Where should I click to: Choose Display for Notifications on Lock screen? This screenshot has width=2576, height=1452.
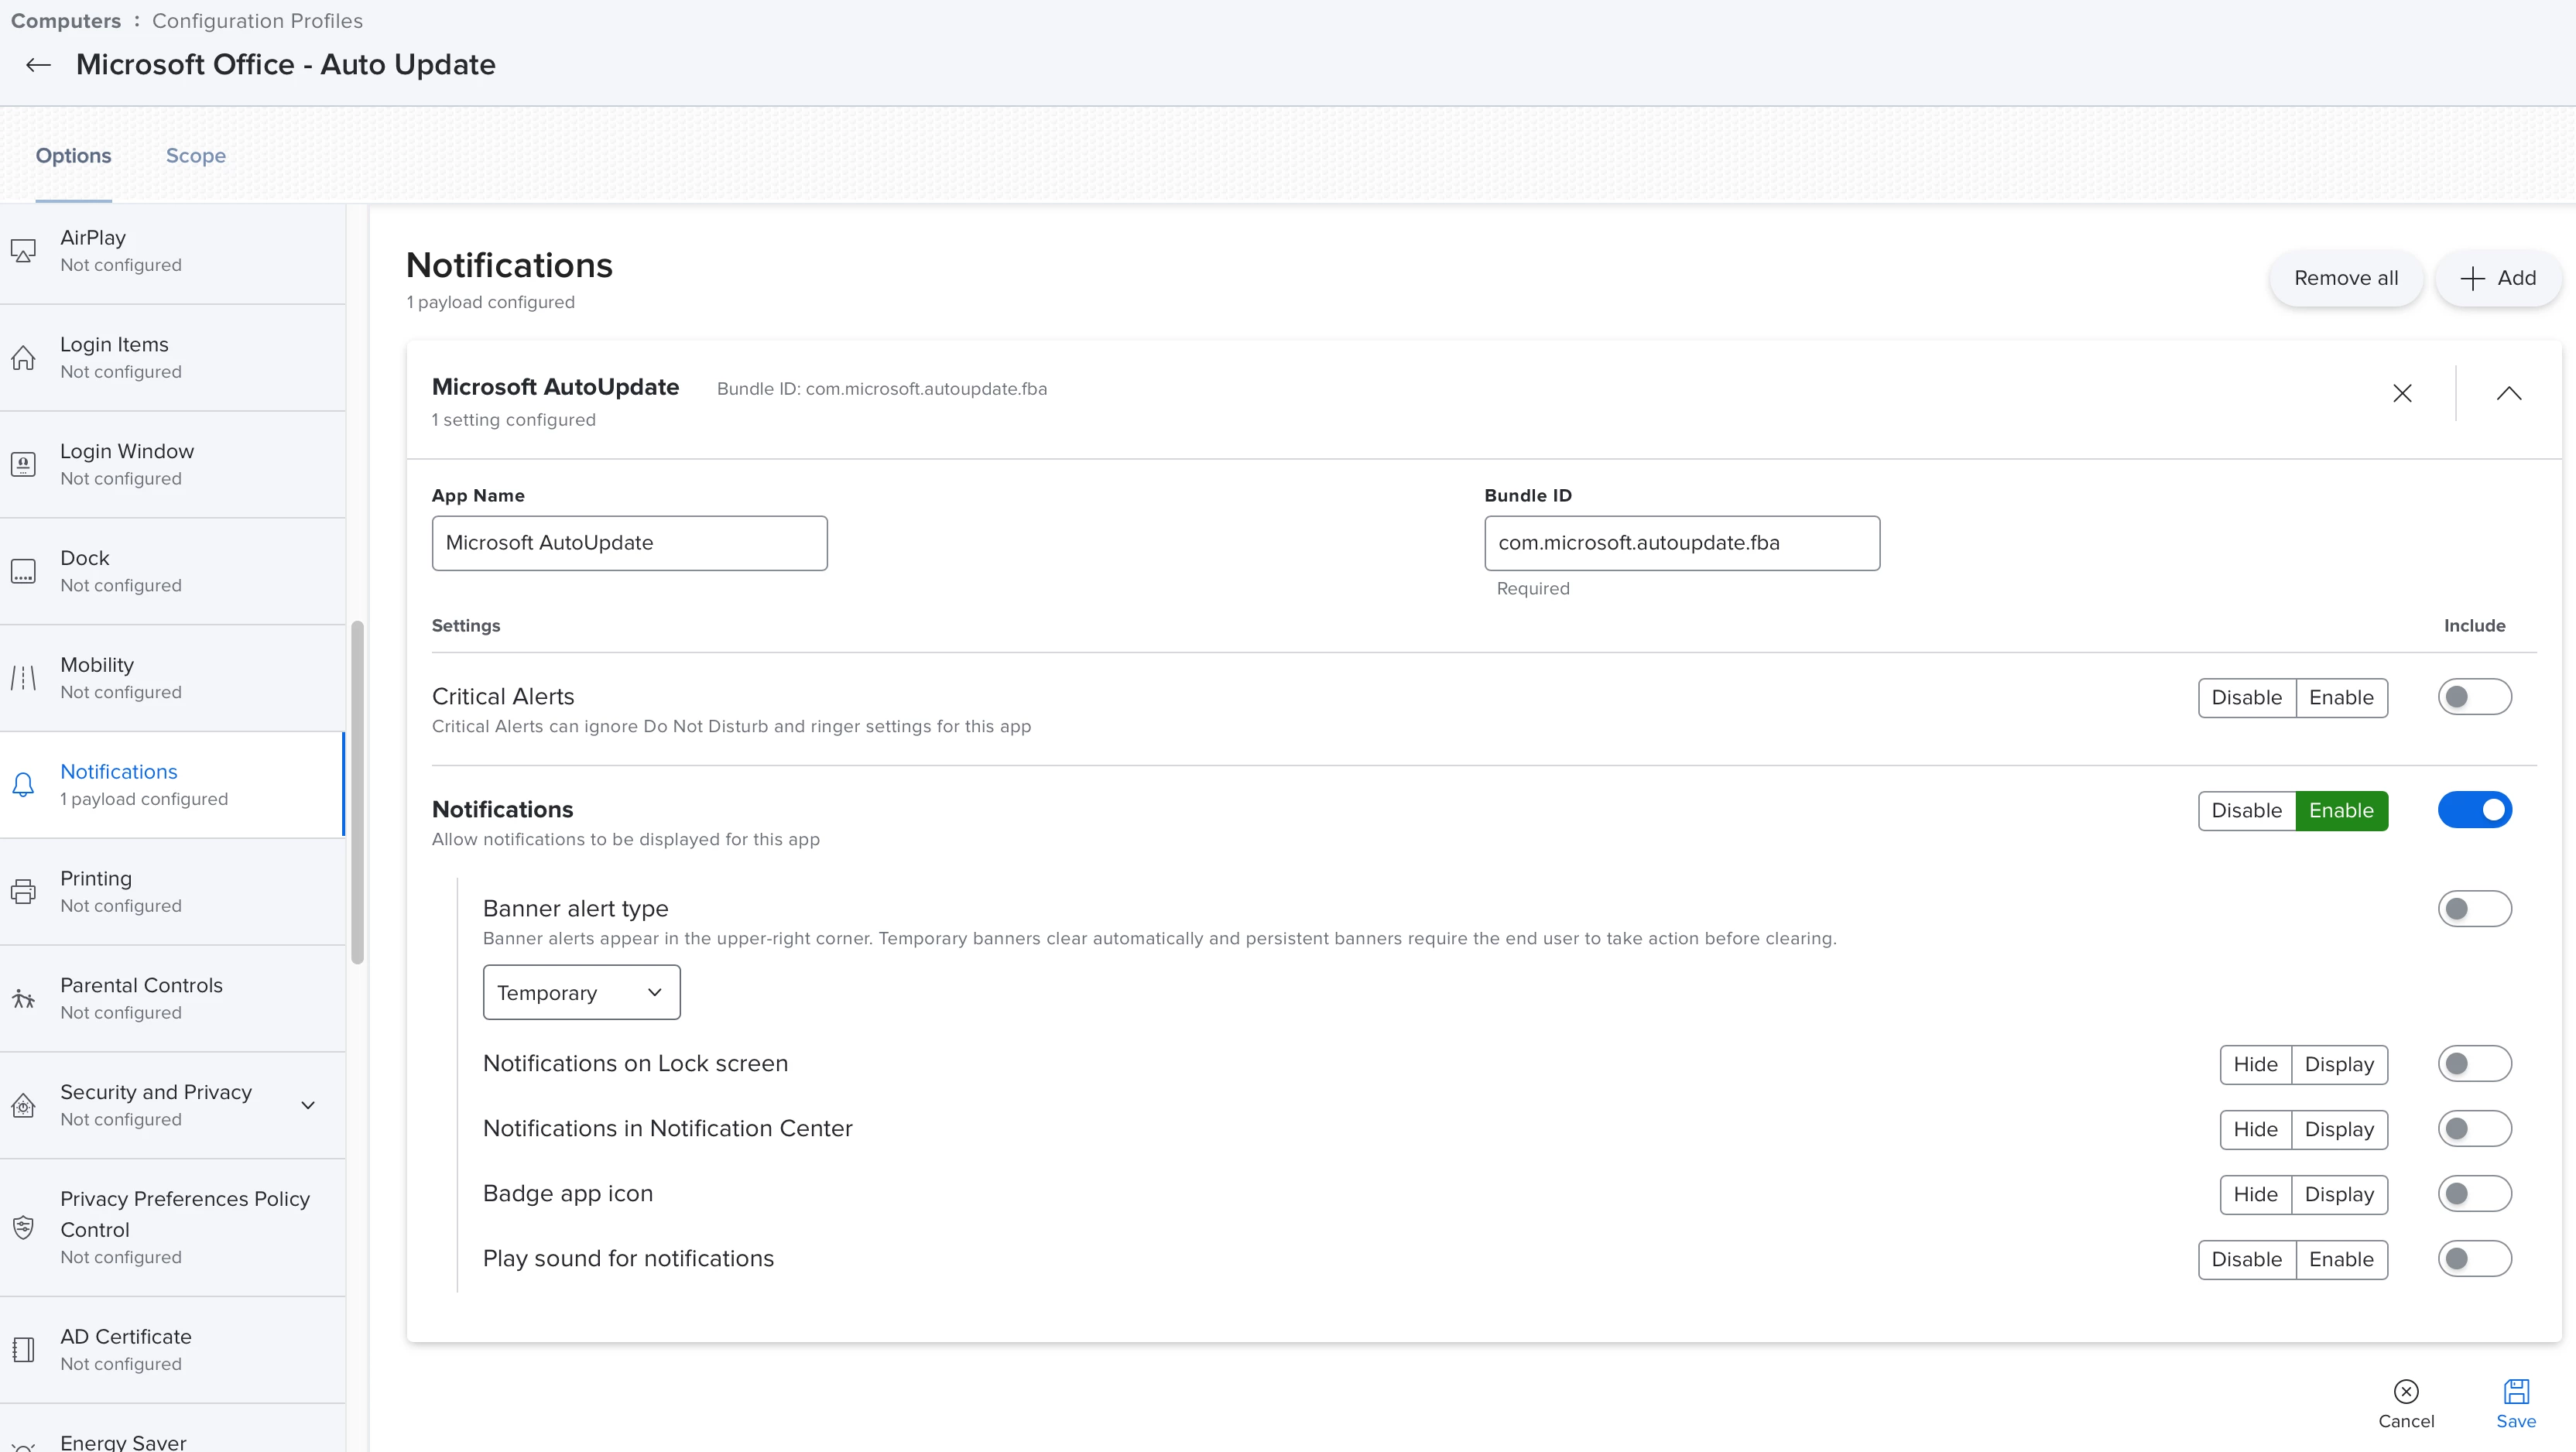[2339, 1065]
